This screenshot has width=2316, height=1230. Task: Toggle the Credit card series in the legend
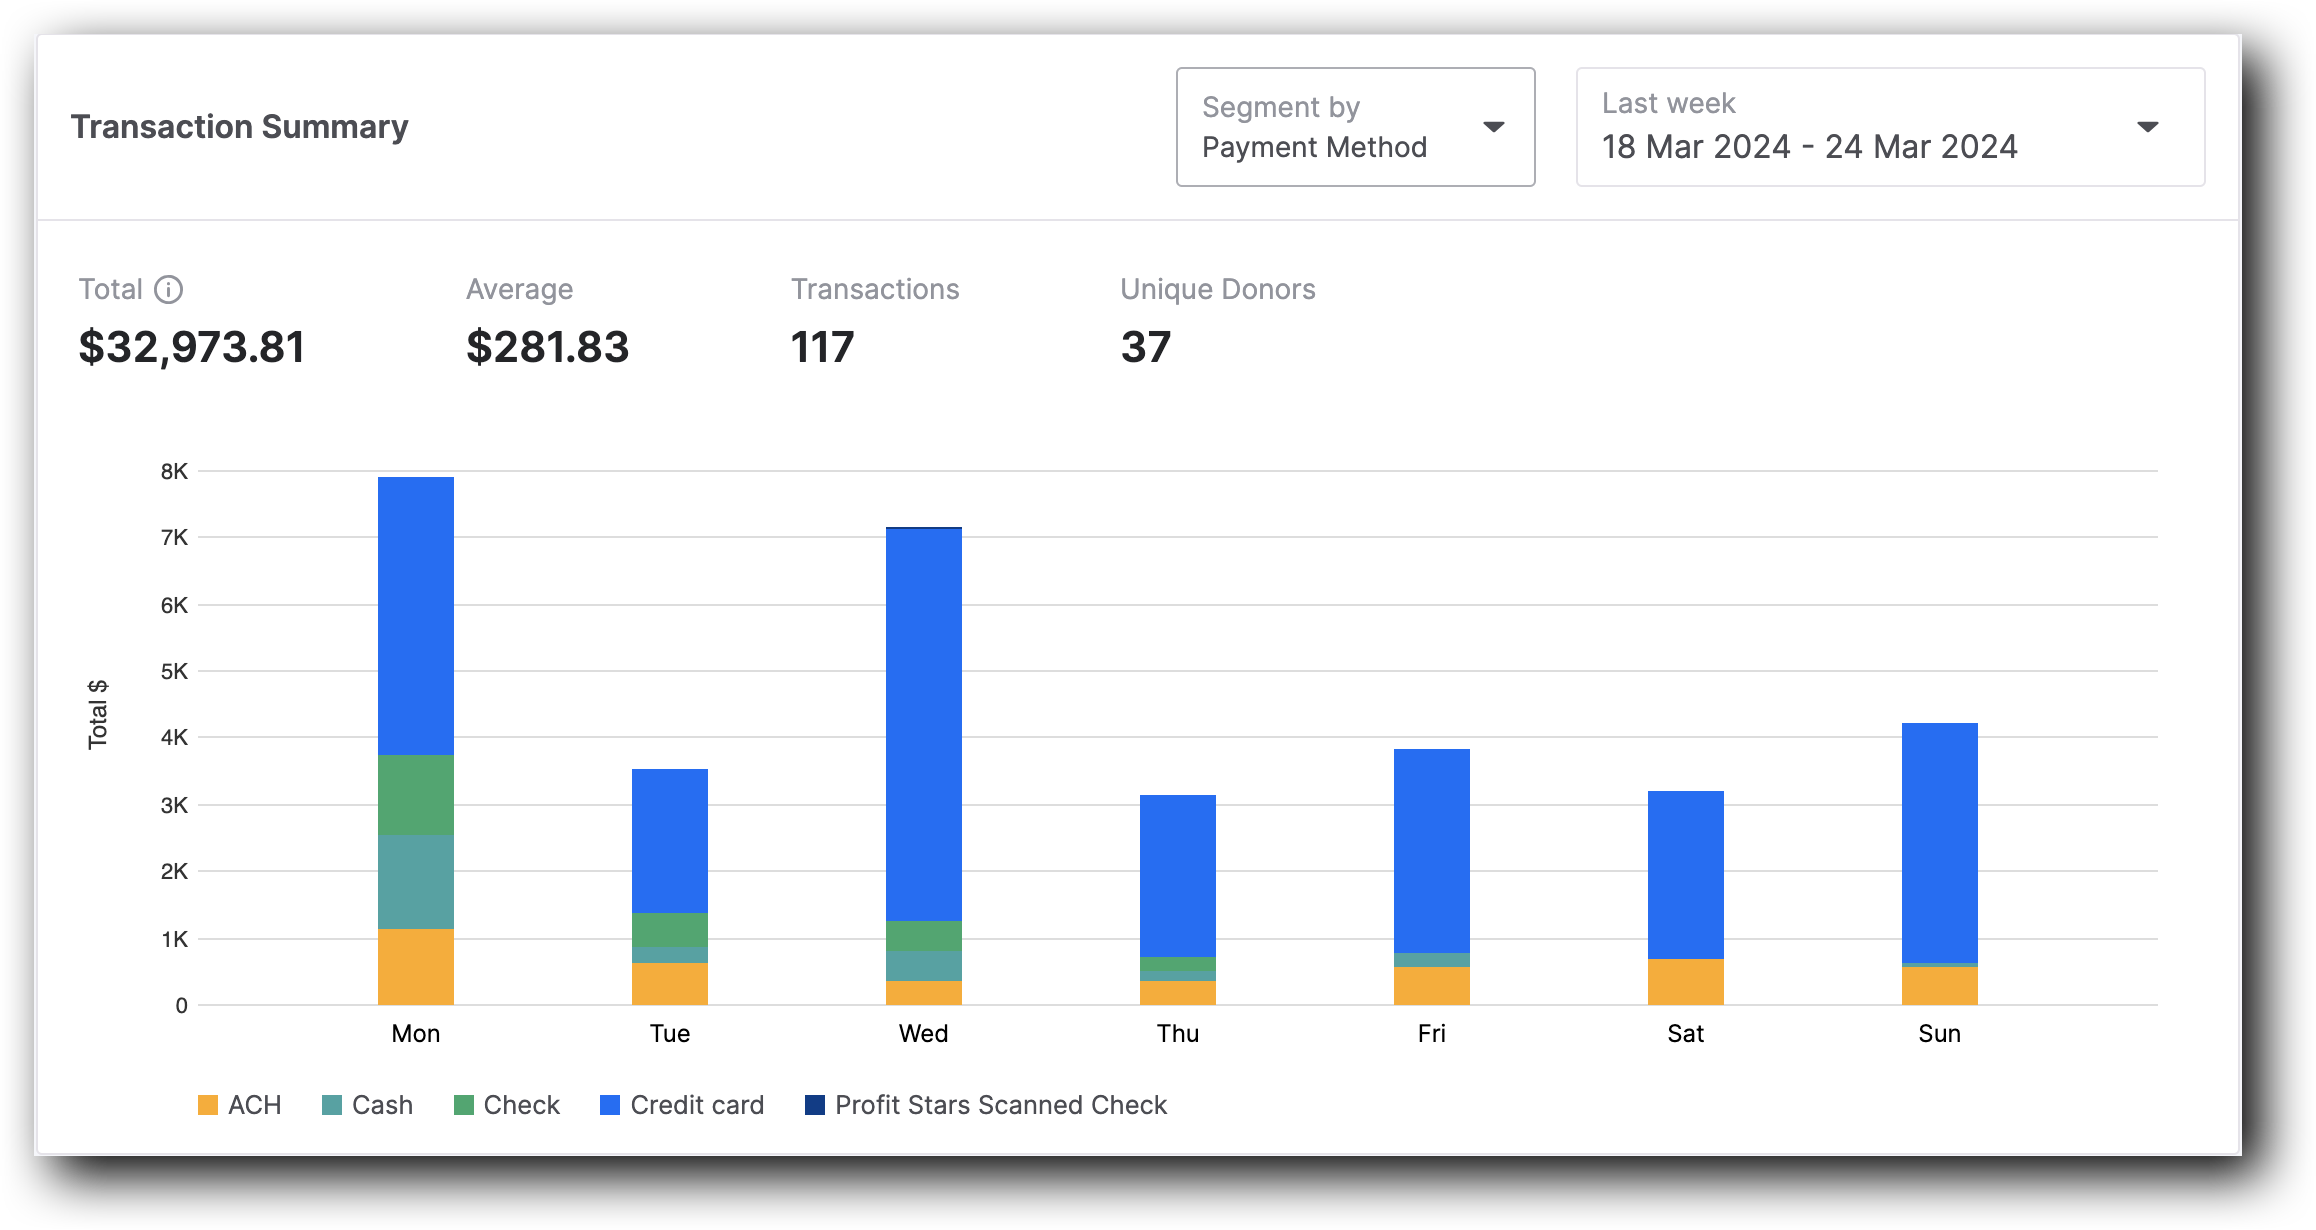pos(696,1104)
